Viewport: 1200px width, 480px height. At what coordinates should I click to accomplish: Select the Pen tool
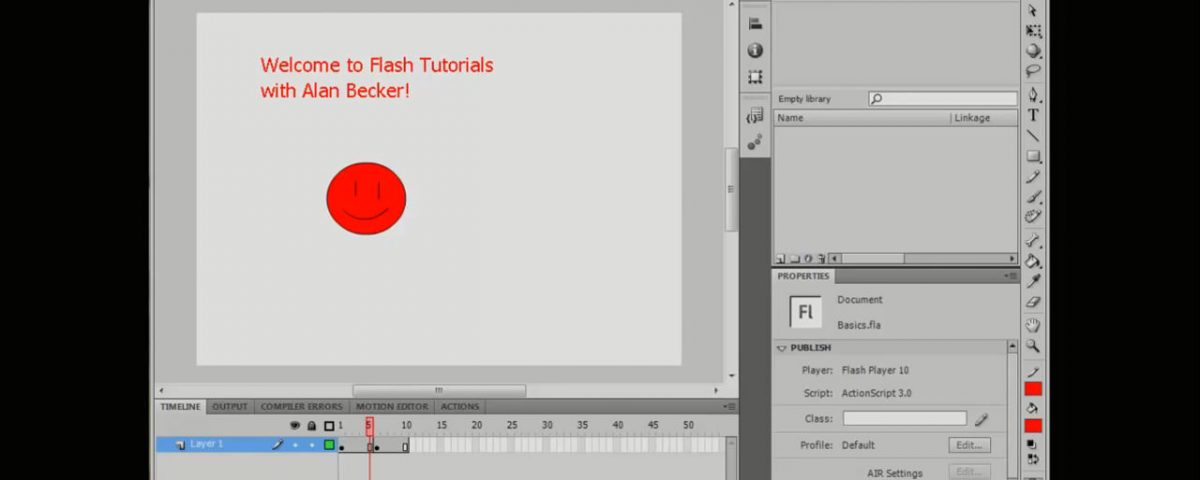pos(1033,96)
